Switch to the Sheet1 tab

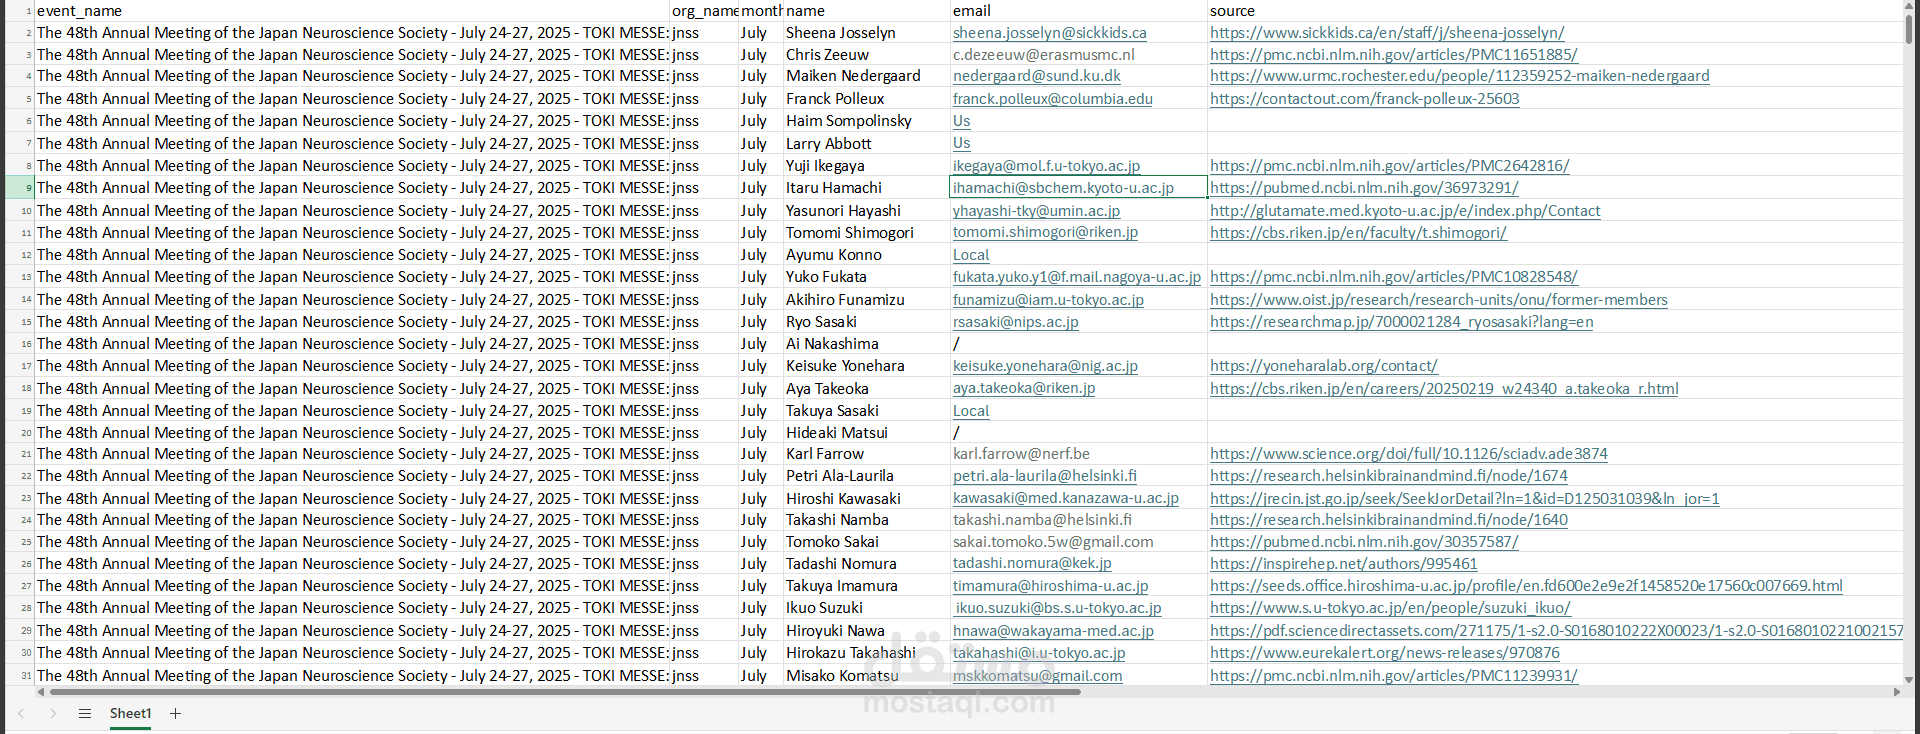[130, 713]
